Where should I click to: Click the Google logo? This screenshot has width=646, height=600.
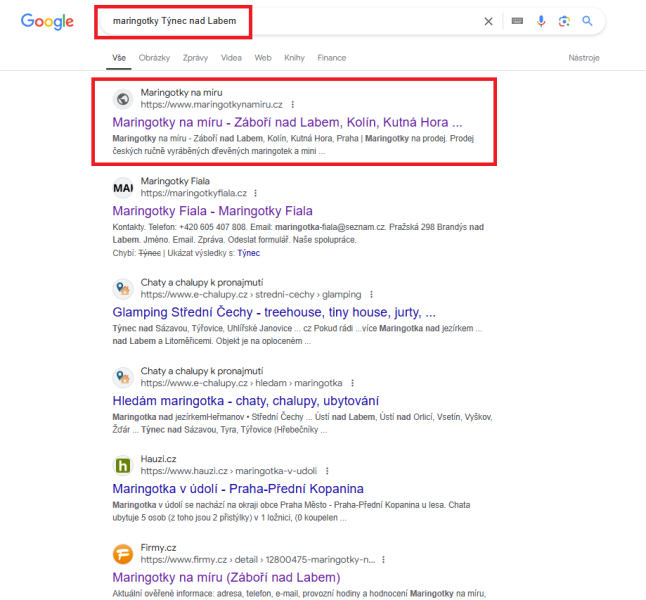coord(47,21)
